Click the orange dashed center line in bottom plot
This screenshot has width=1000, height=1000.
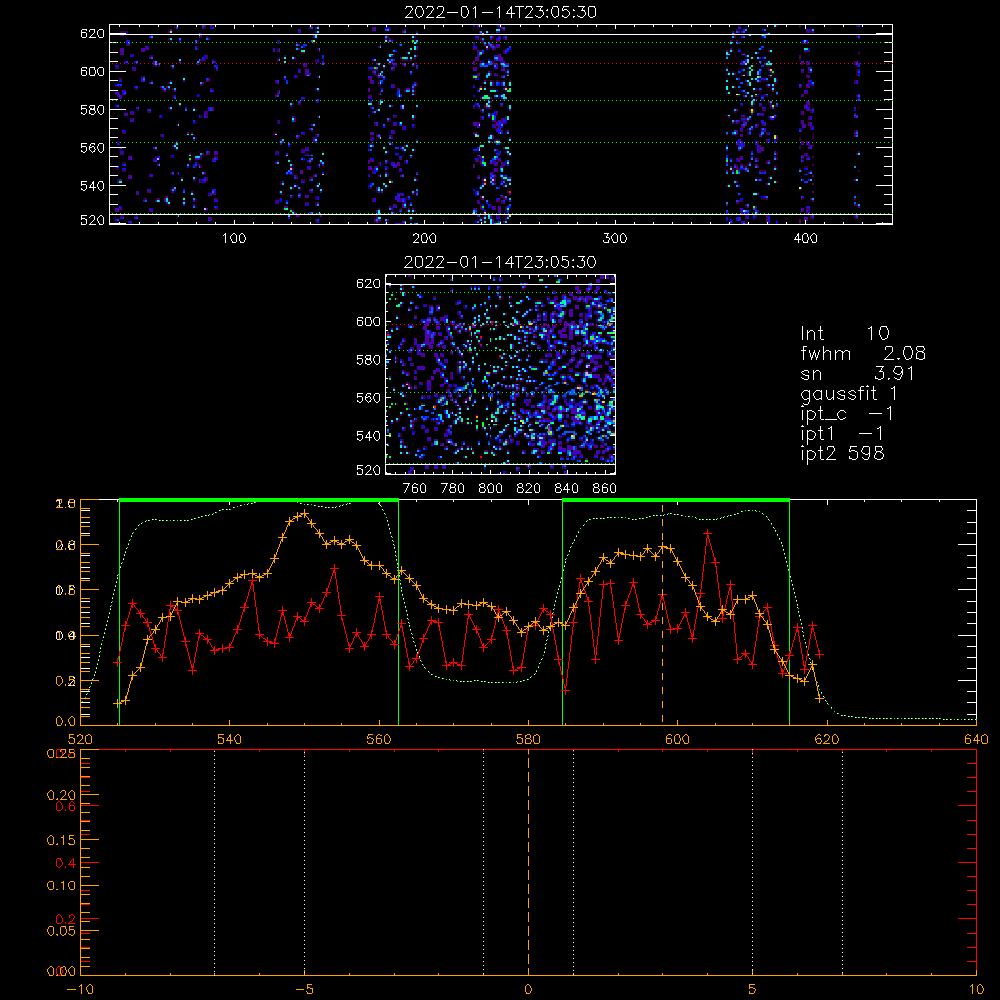pos(528,862)
